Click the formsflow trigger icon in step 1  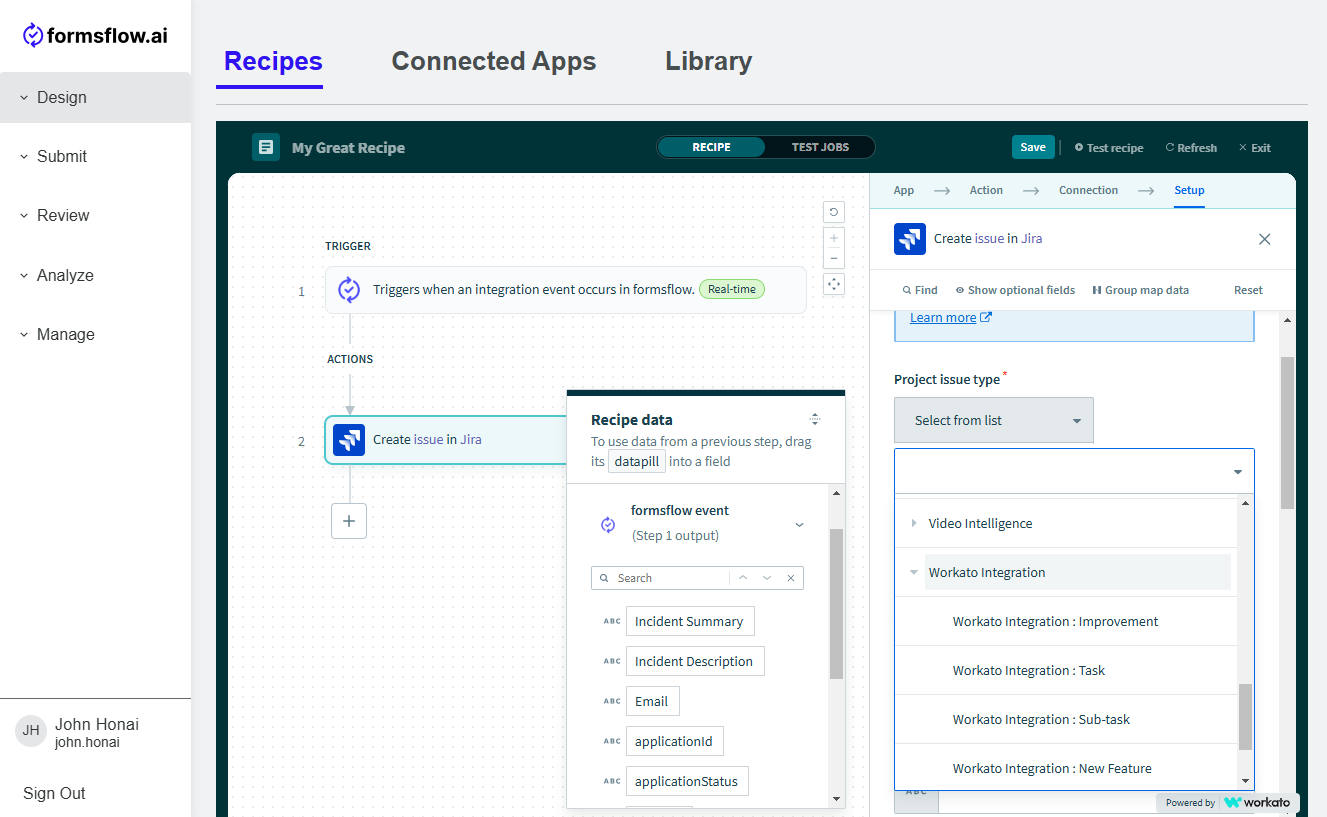(x=349, y=290)
